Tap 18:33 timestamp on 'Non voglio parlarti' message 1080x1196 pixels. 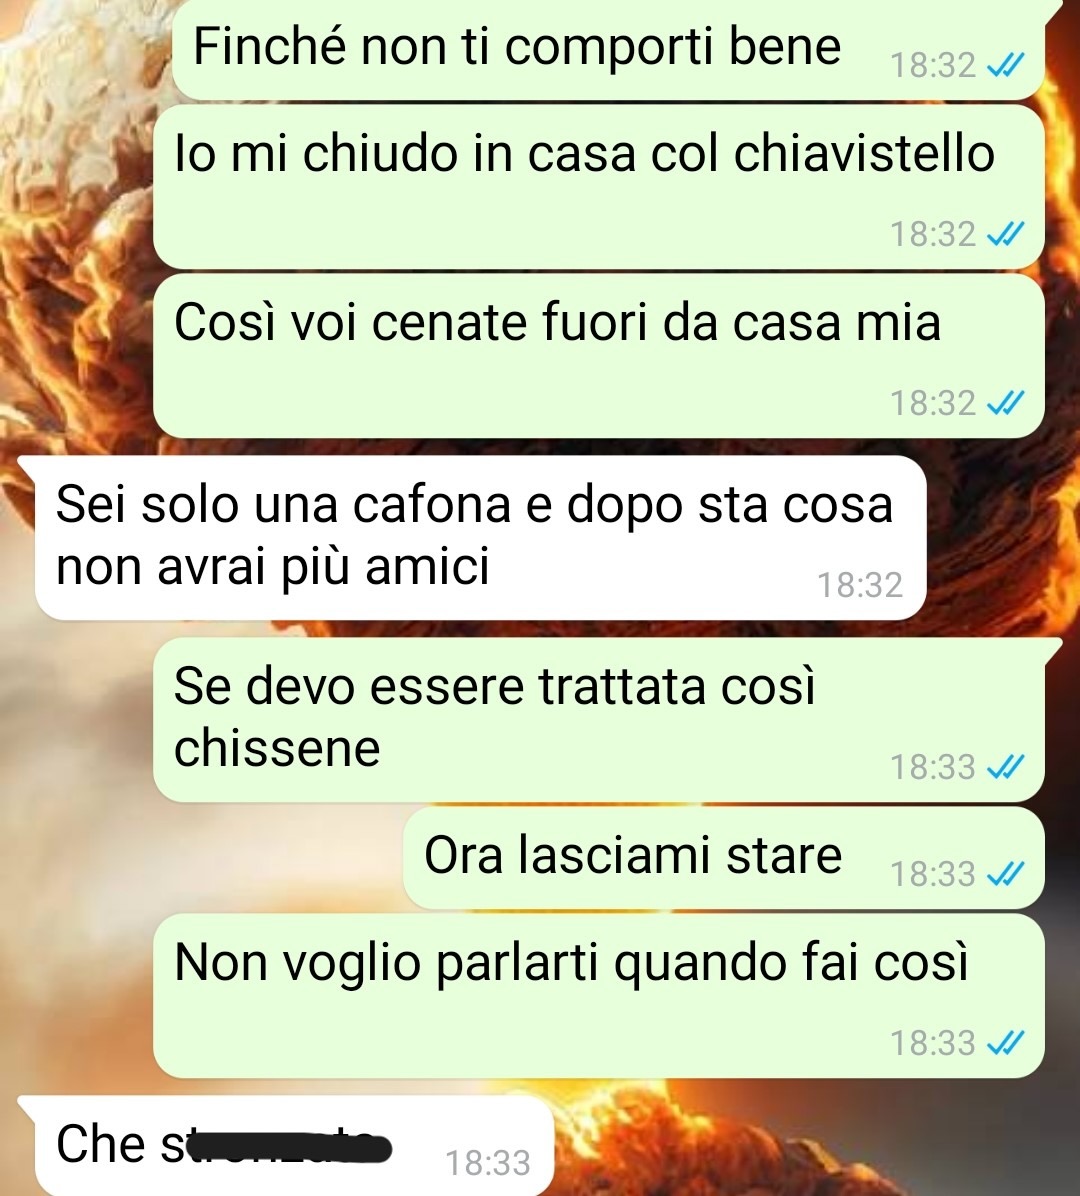tap(933, 1043)
